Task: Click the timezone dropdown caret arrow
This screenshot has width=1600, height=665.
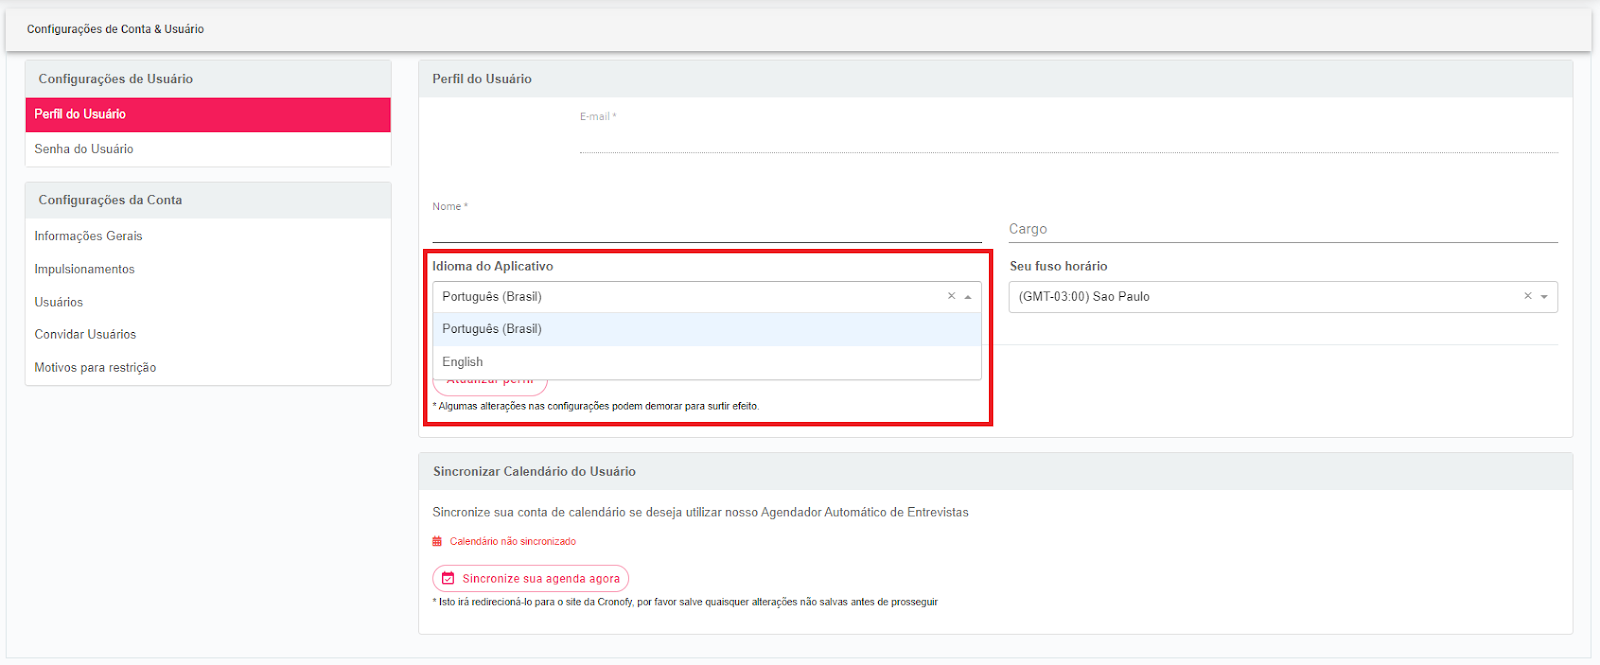Action: pos(1544,297)
